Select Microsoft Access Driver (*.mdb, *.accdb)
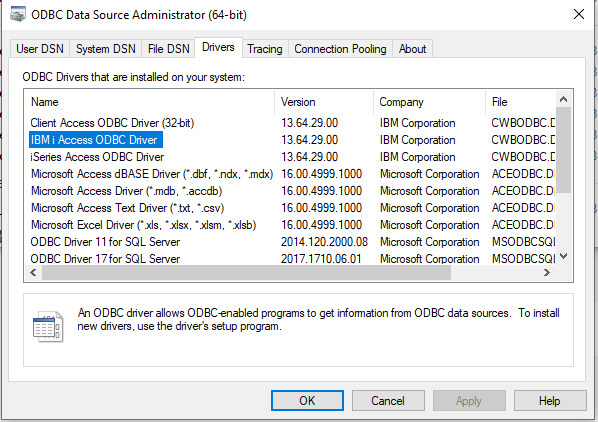598x422 pixels. tap(126, 191)
